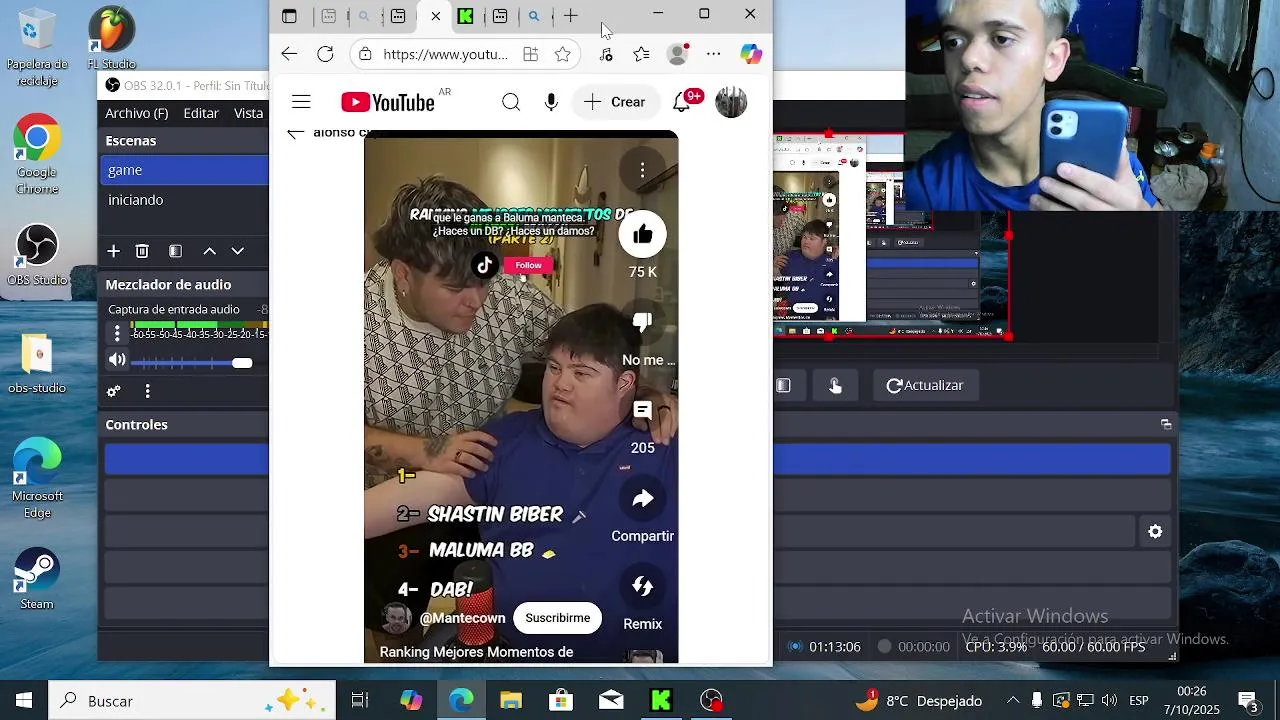Move scene down with down chevron
1280x720 pixels.
237,251
